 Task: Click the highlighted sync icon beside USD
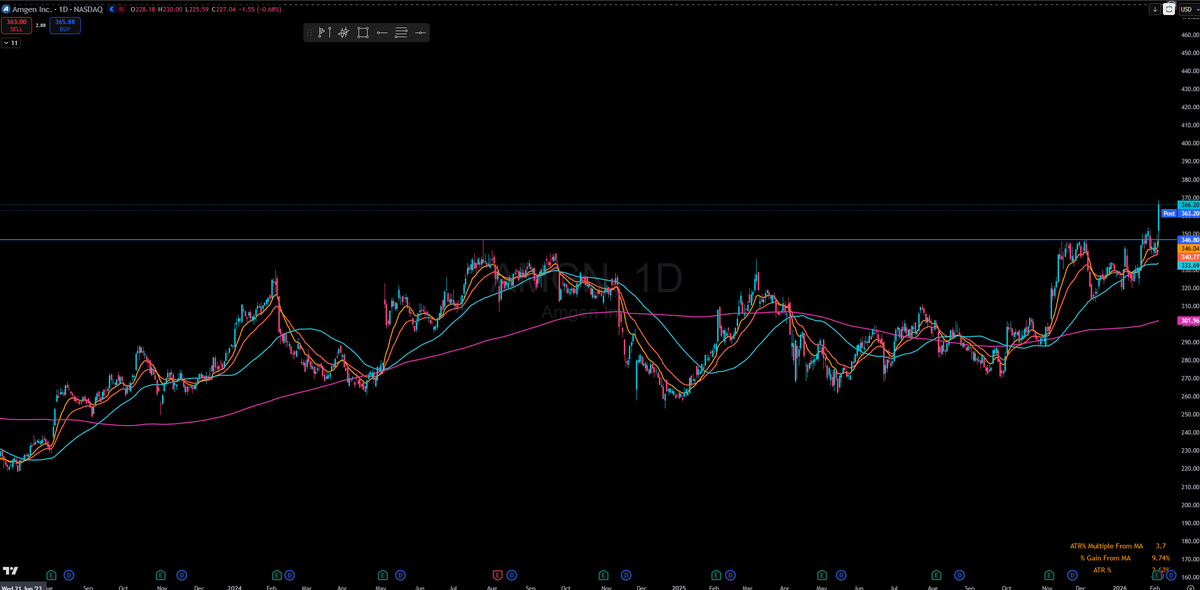click(1168, 8)
